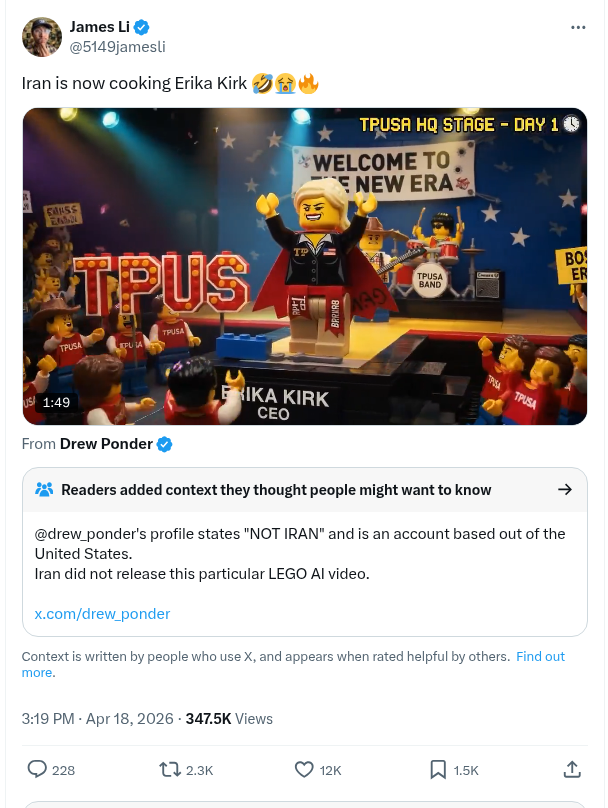Open the three-dot more options menu
608x808 pixels.
coord(578,27)
